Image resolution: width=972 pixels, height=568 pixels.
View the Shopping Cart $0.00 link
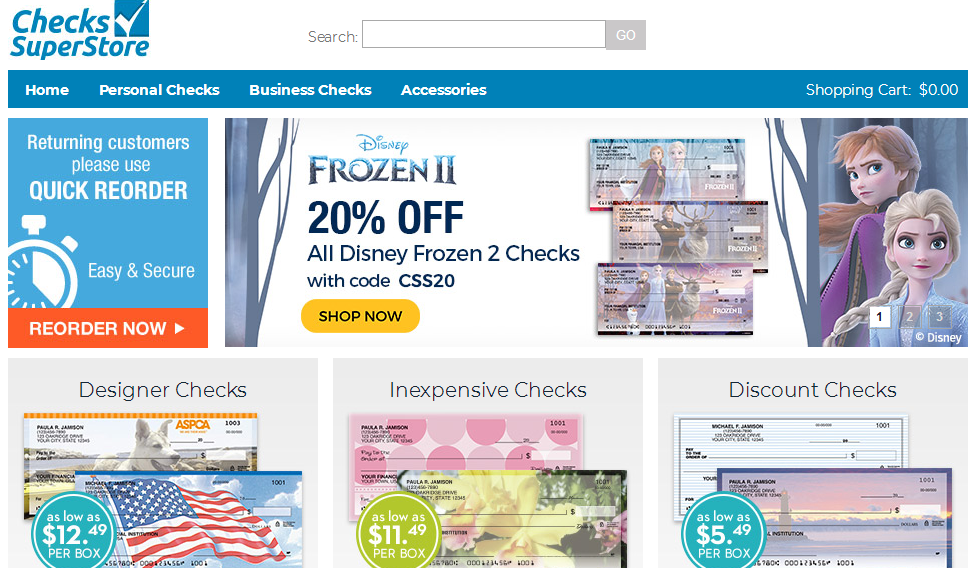881,90
